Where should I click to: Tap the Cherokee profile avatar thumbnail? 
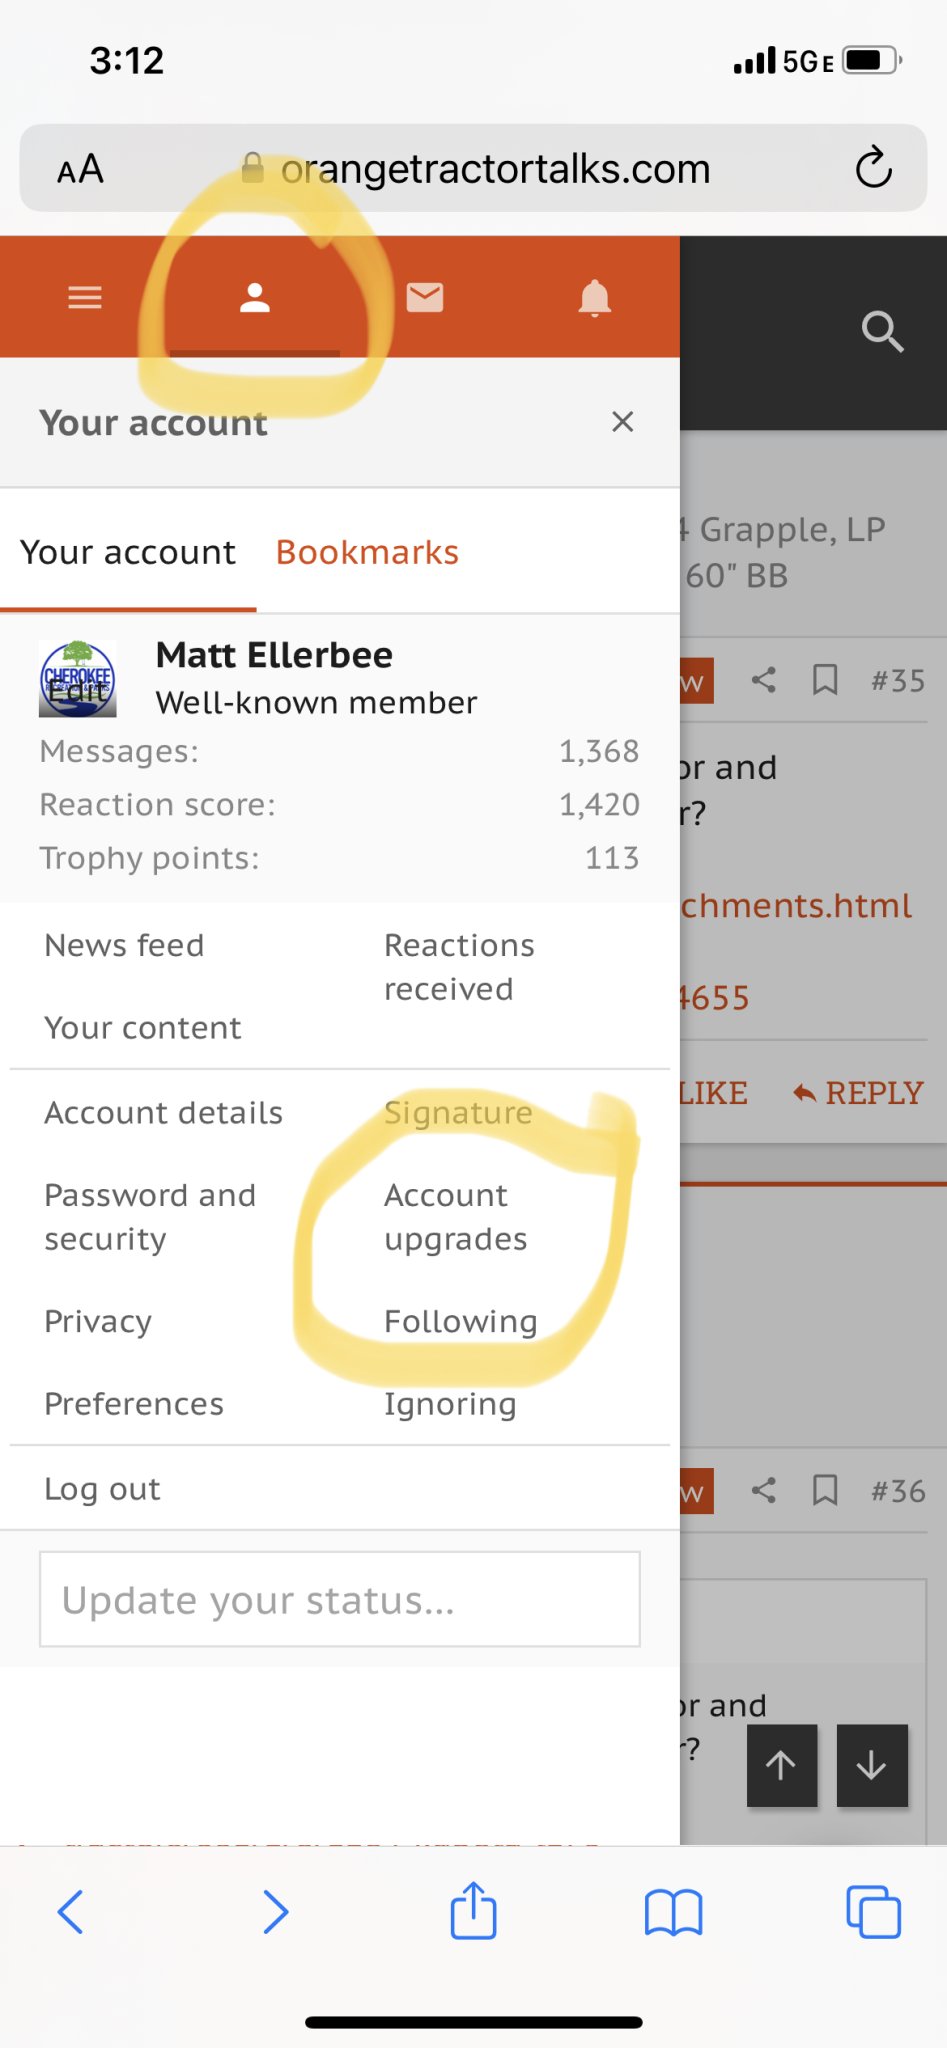[x=78, y=679]
